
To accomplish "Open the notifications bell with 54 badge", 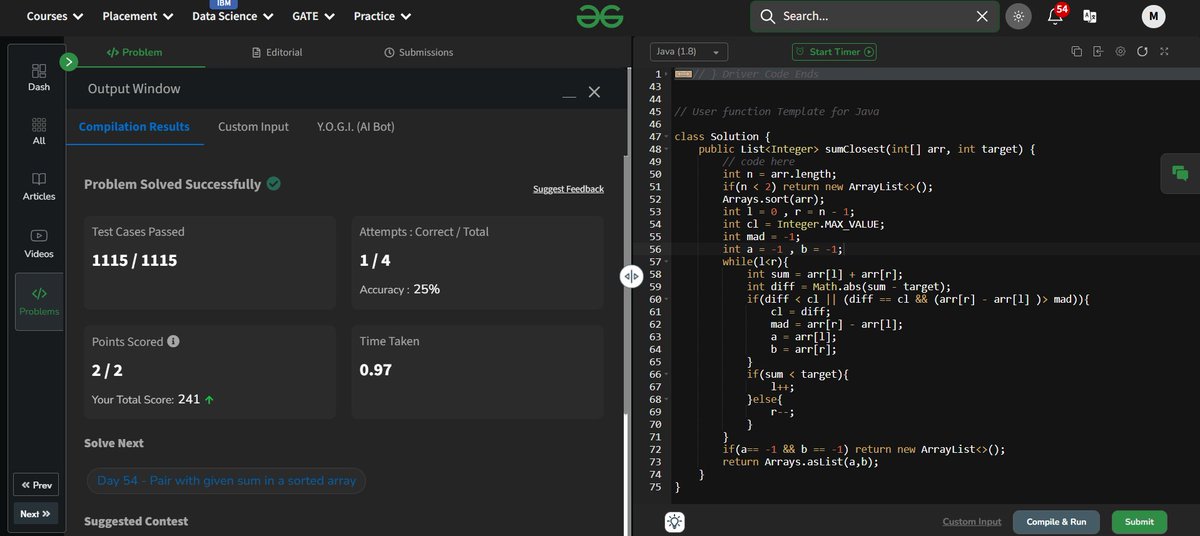I will pyautogui.click(x=1055, y=16).
